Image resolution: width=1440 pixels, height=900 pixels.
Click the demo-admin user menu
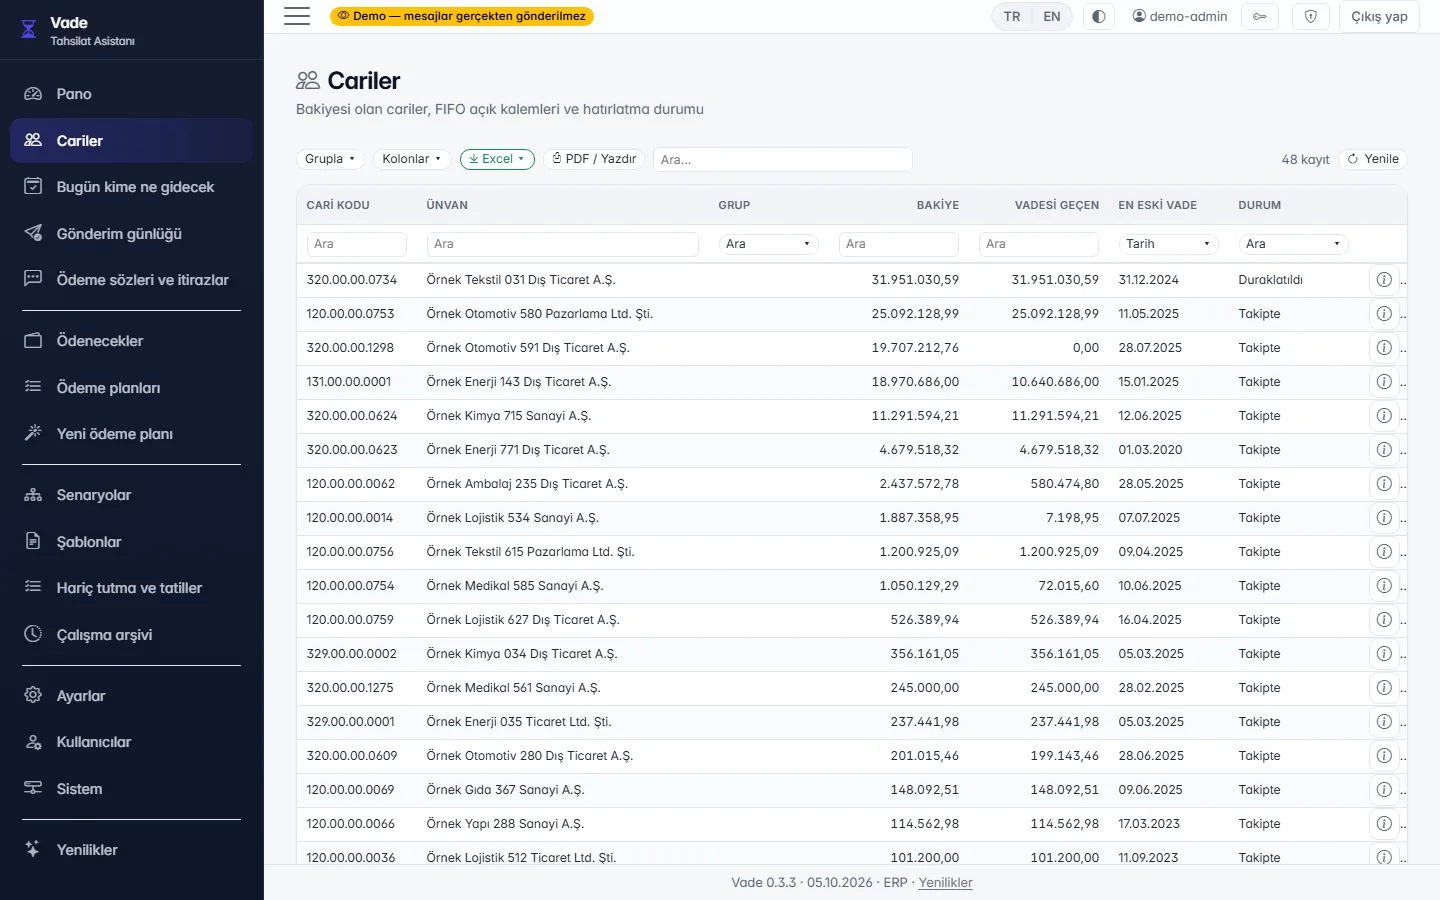coord(1179,17)
